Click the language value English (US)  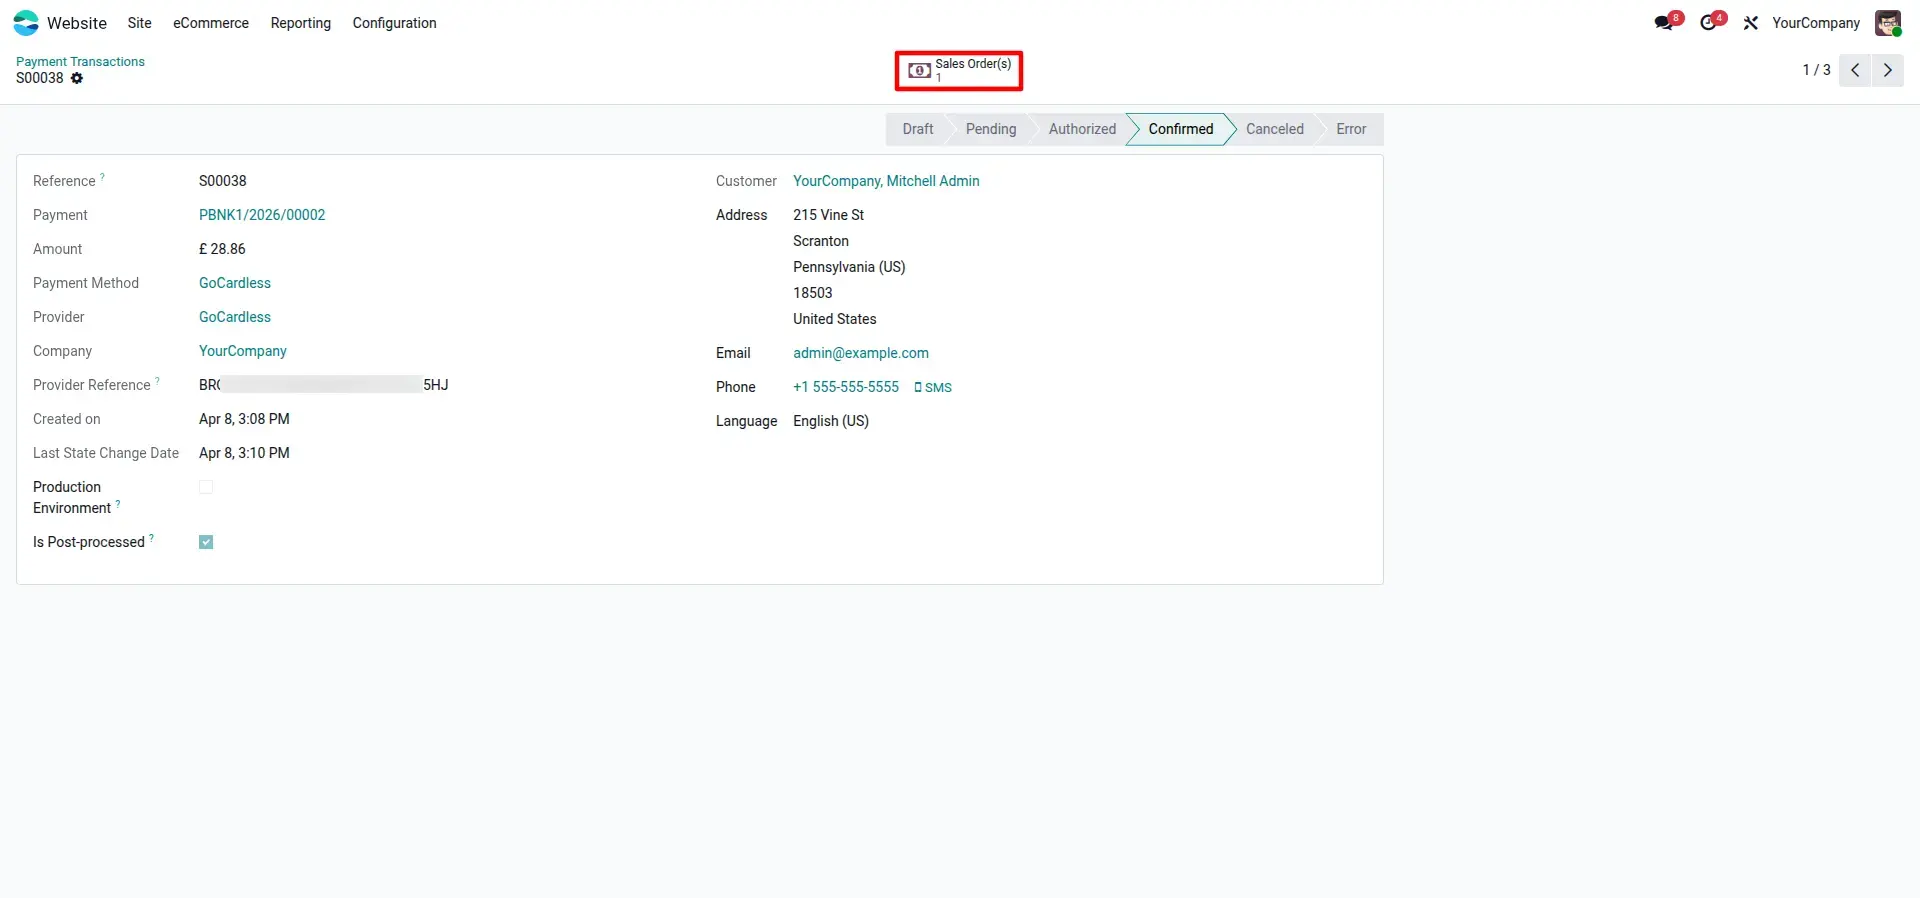[831, 421]
